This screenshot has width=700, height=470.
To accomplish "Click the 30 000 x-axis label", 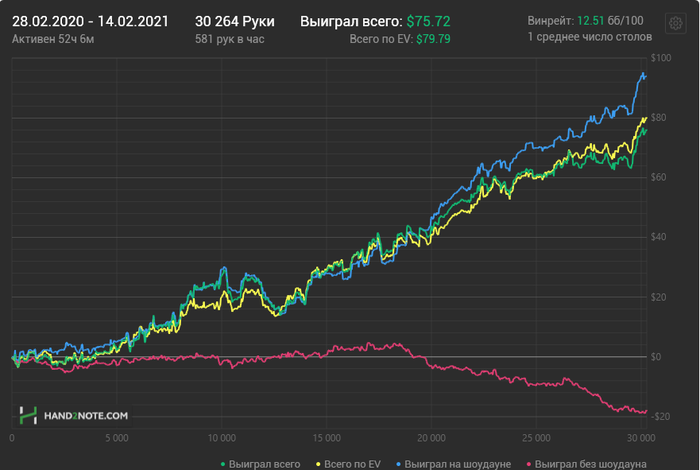I will point(641,438).
